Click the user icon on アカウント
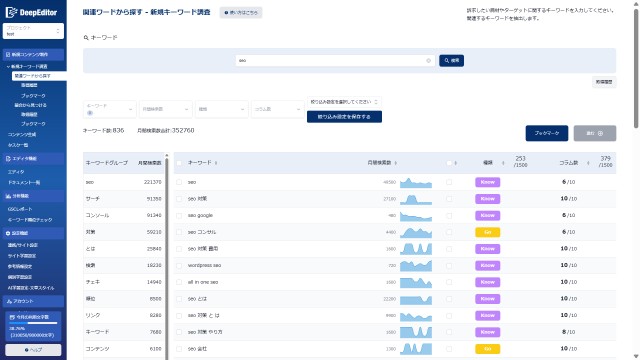Screen dimensions: 640x360 [9, 301]
